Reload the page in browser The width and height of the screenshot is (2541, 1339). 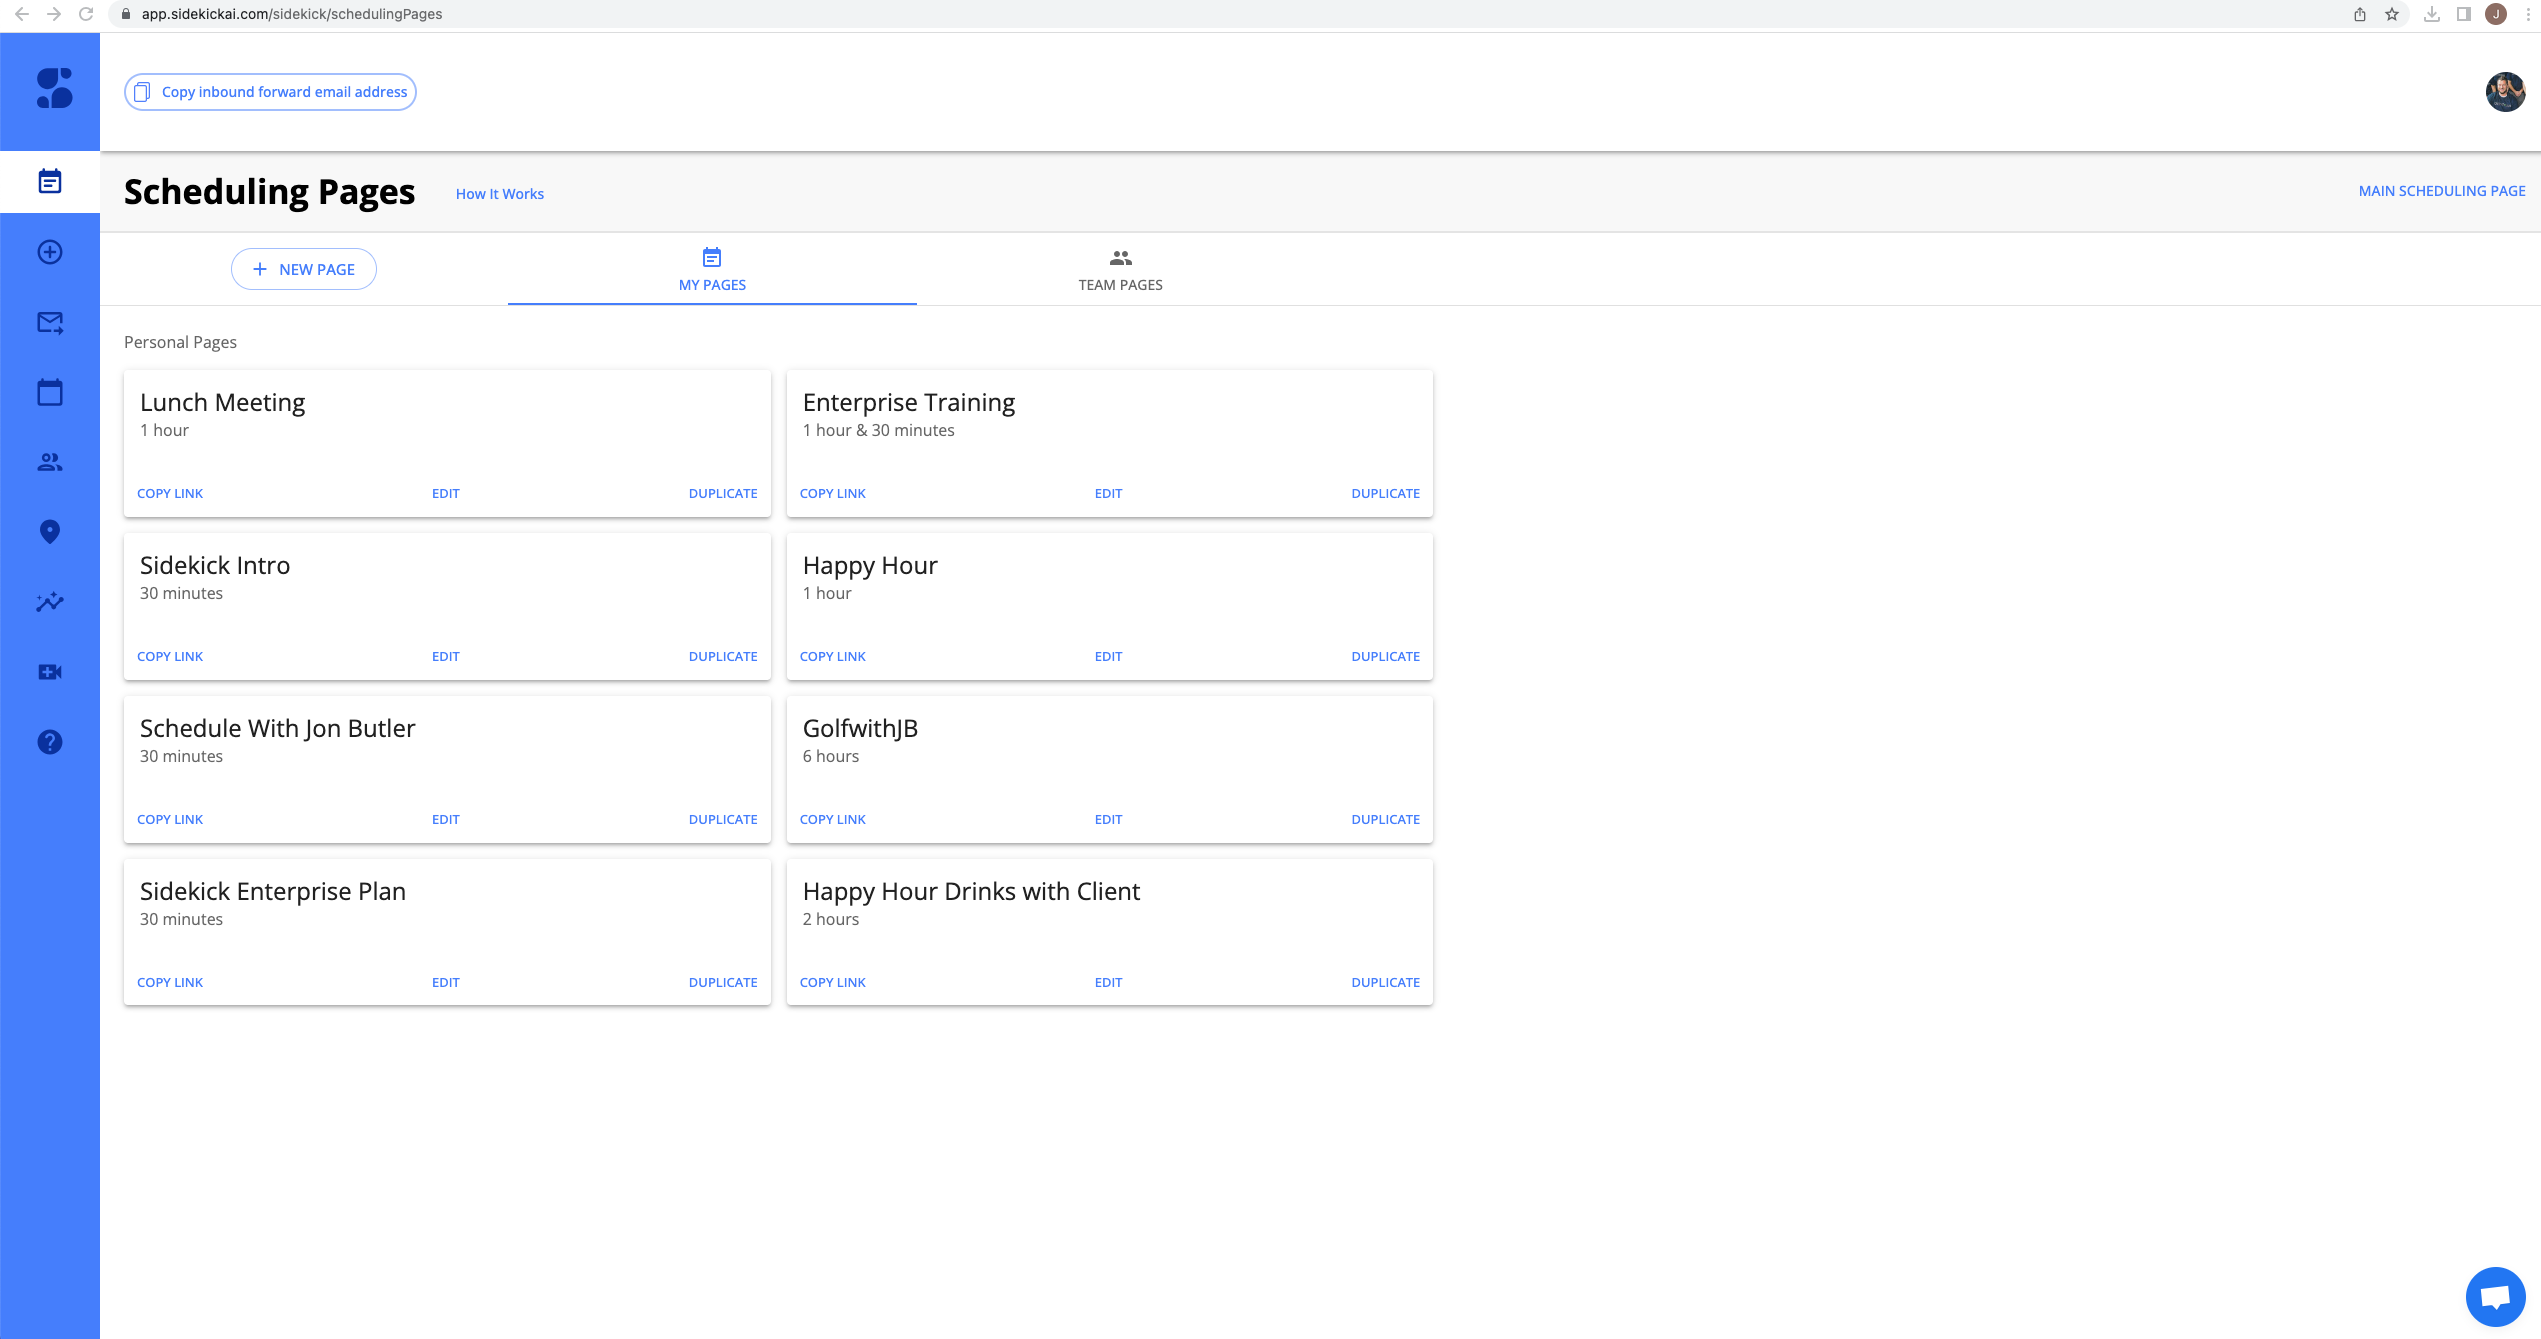coord(86,14)
